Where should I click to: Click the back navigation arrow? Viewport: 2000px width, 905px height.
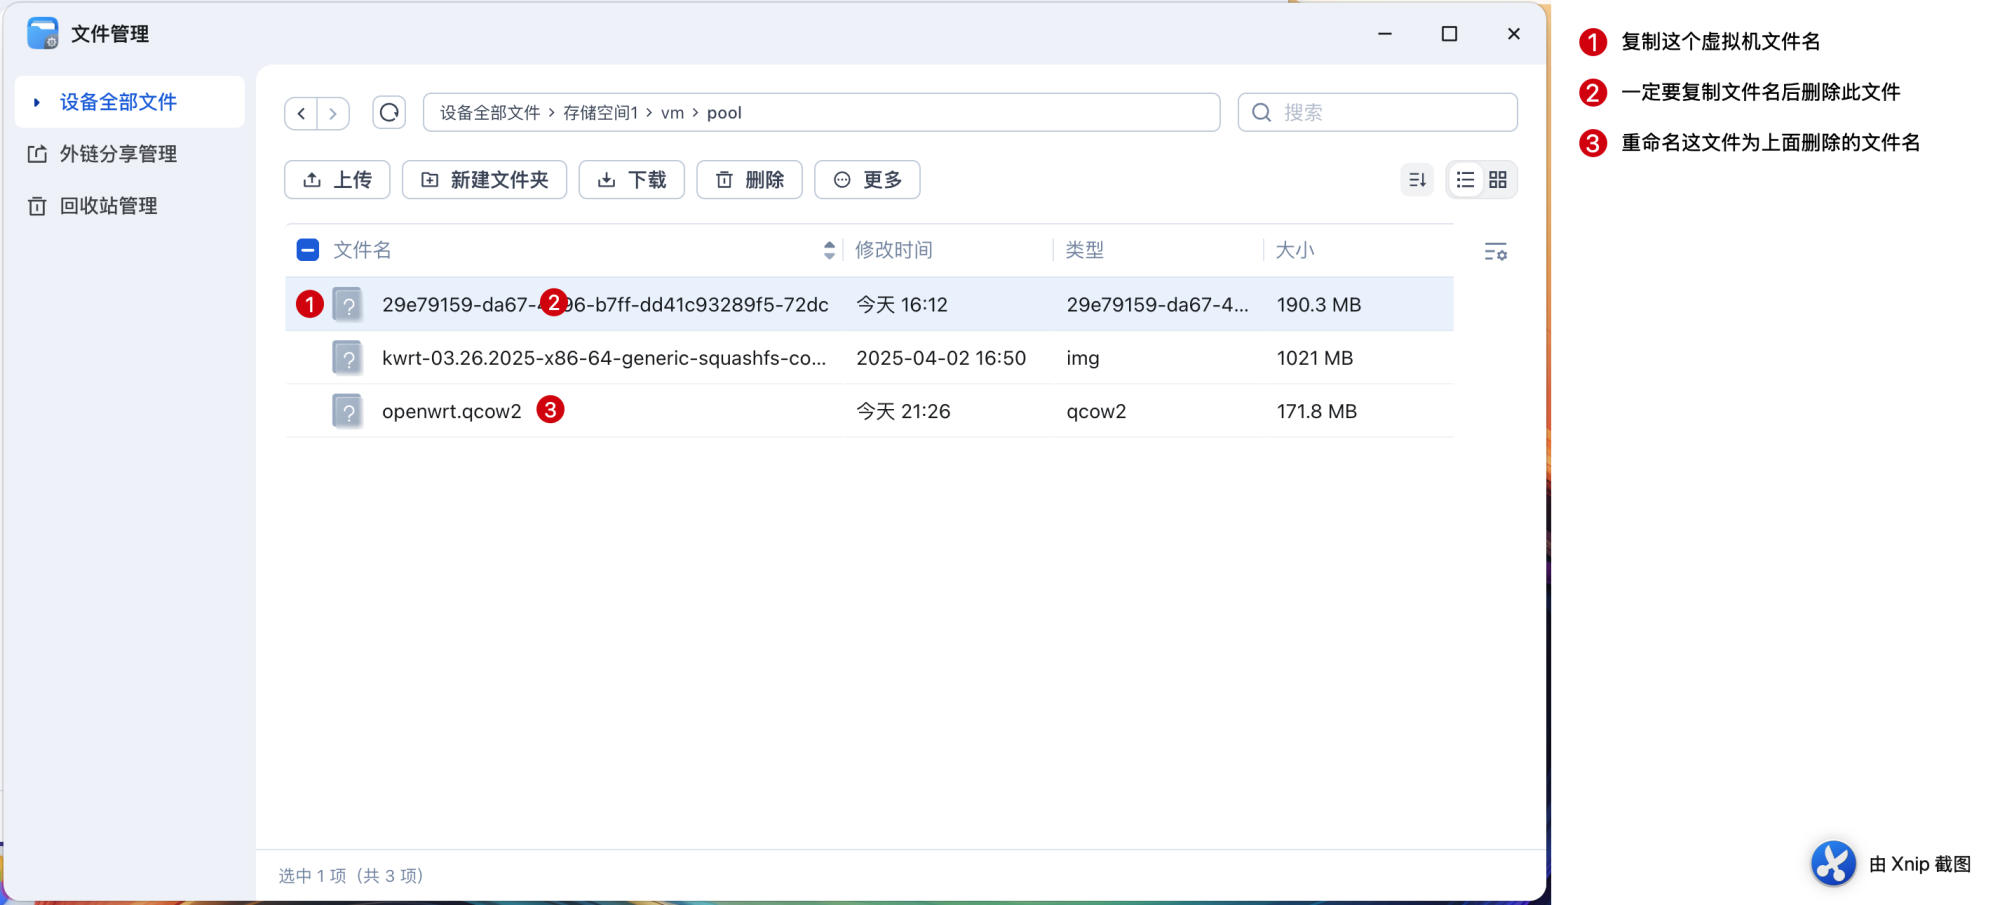coord(301,113)
